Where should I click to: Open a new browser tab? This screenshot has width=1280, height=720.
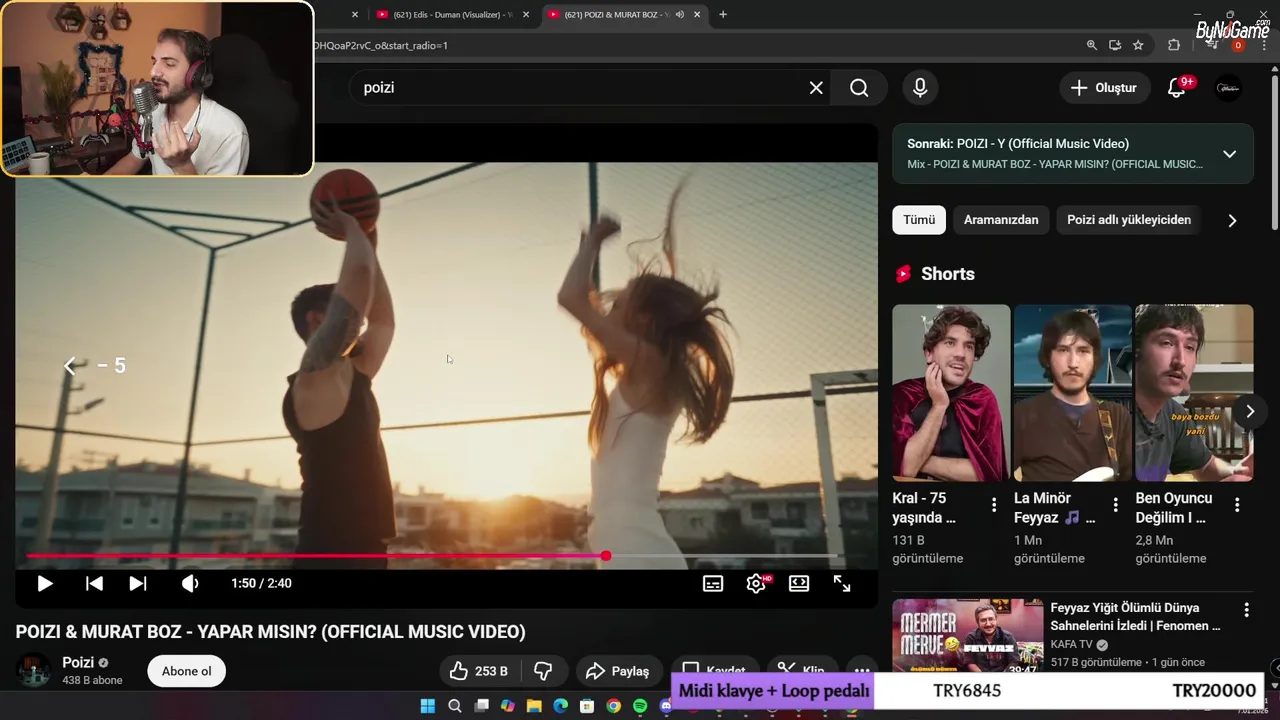(723, 14)
